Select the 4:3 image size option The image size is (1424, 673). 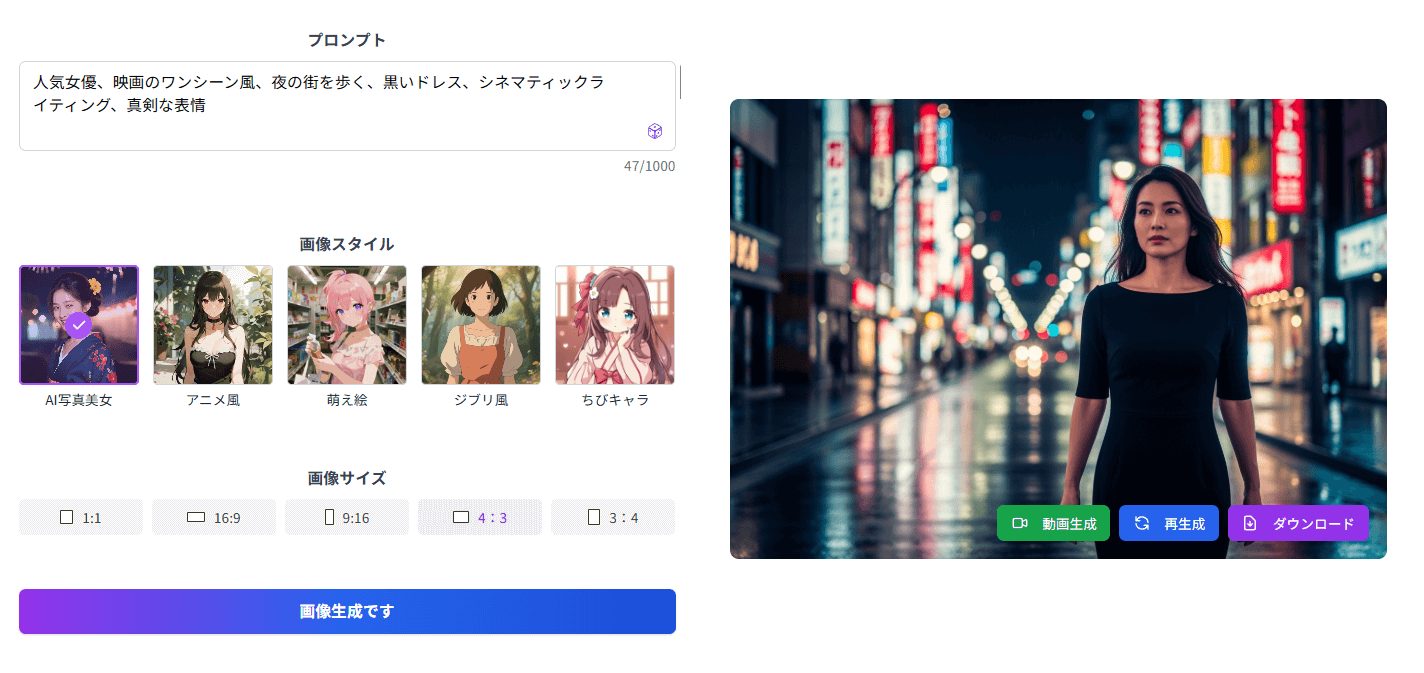pyautogui.click(x=480, y=517)
